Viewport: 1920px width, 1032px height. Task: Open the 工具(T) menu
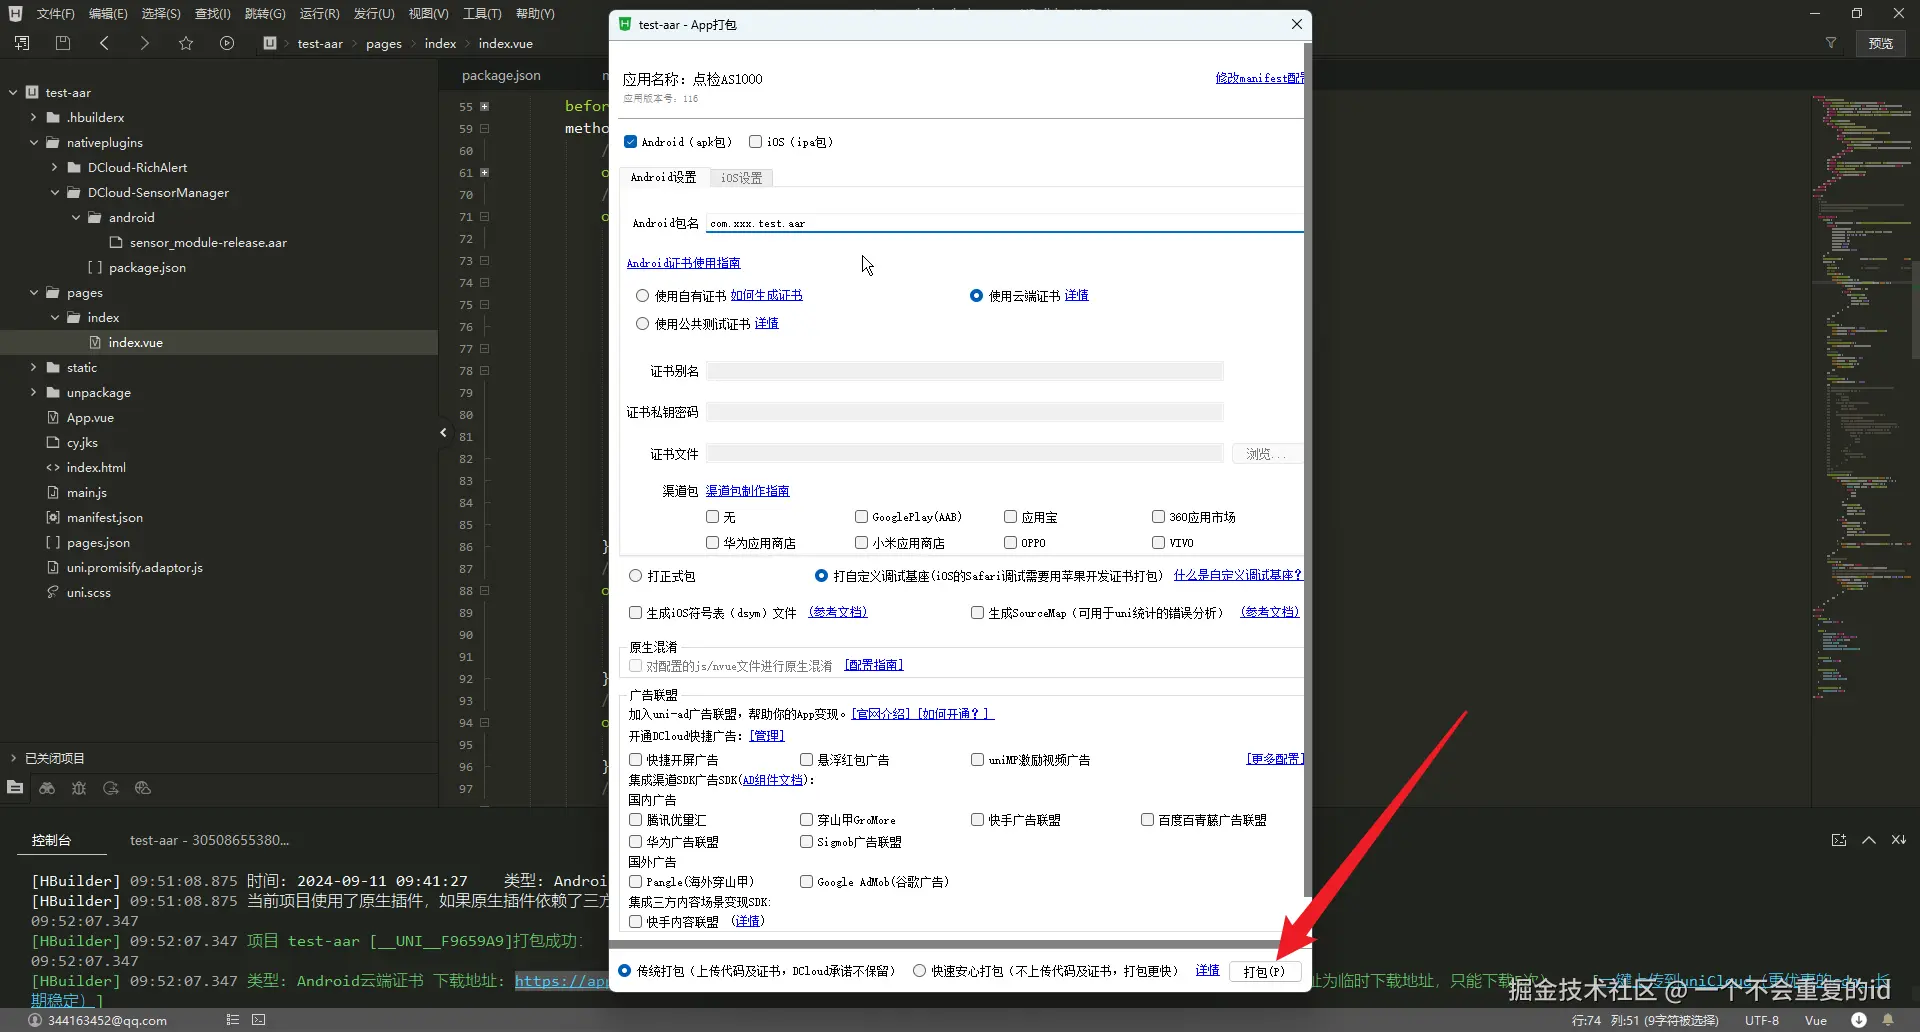(482, 13)
